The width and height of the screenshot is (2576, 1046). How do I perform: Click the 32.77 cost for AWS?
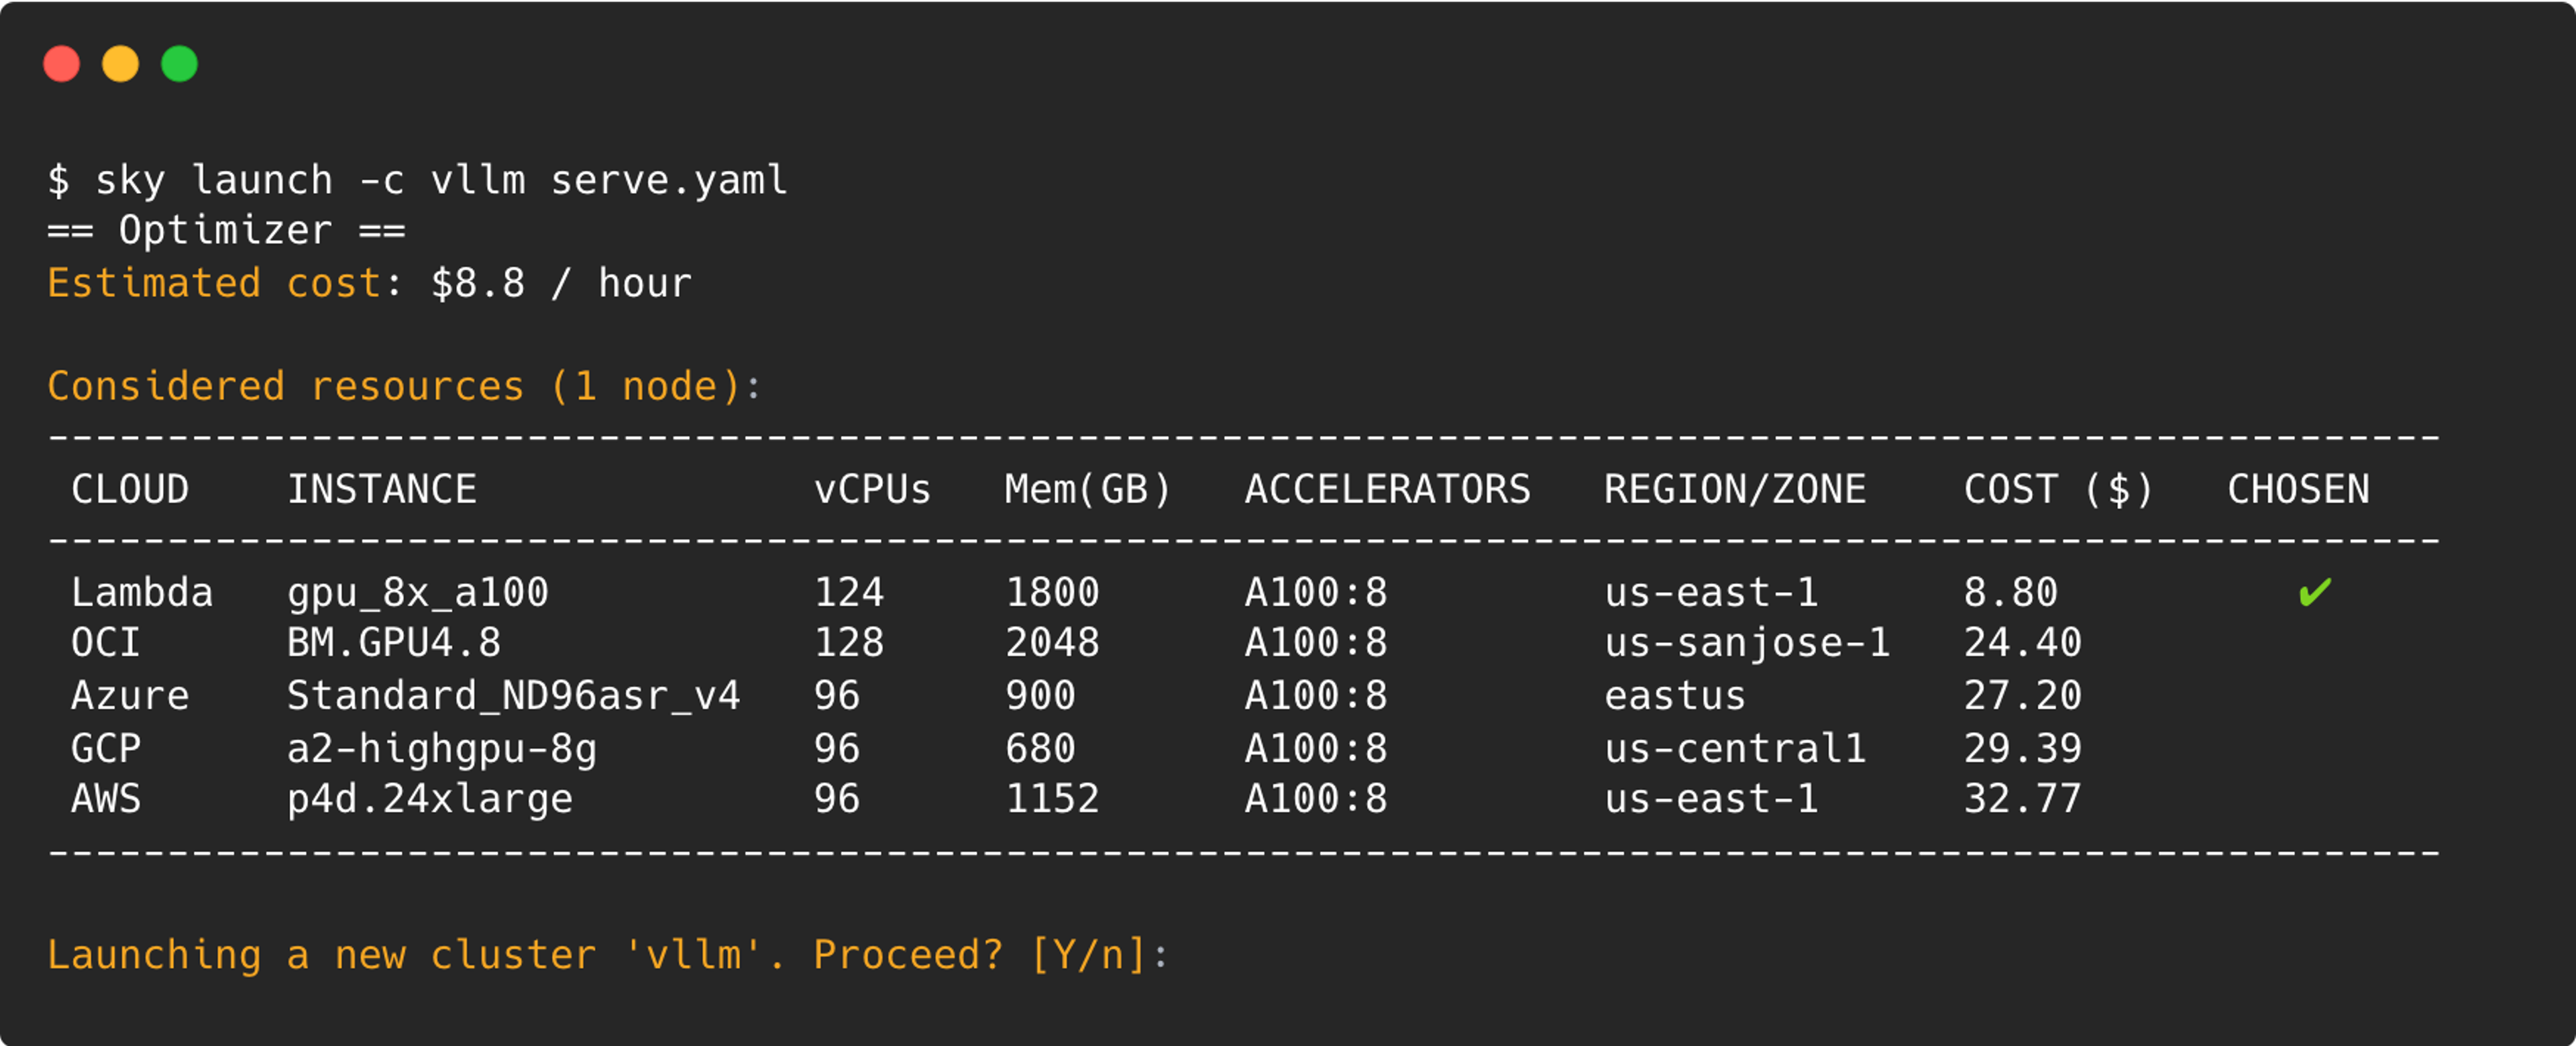(2023, 799)
